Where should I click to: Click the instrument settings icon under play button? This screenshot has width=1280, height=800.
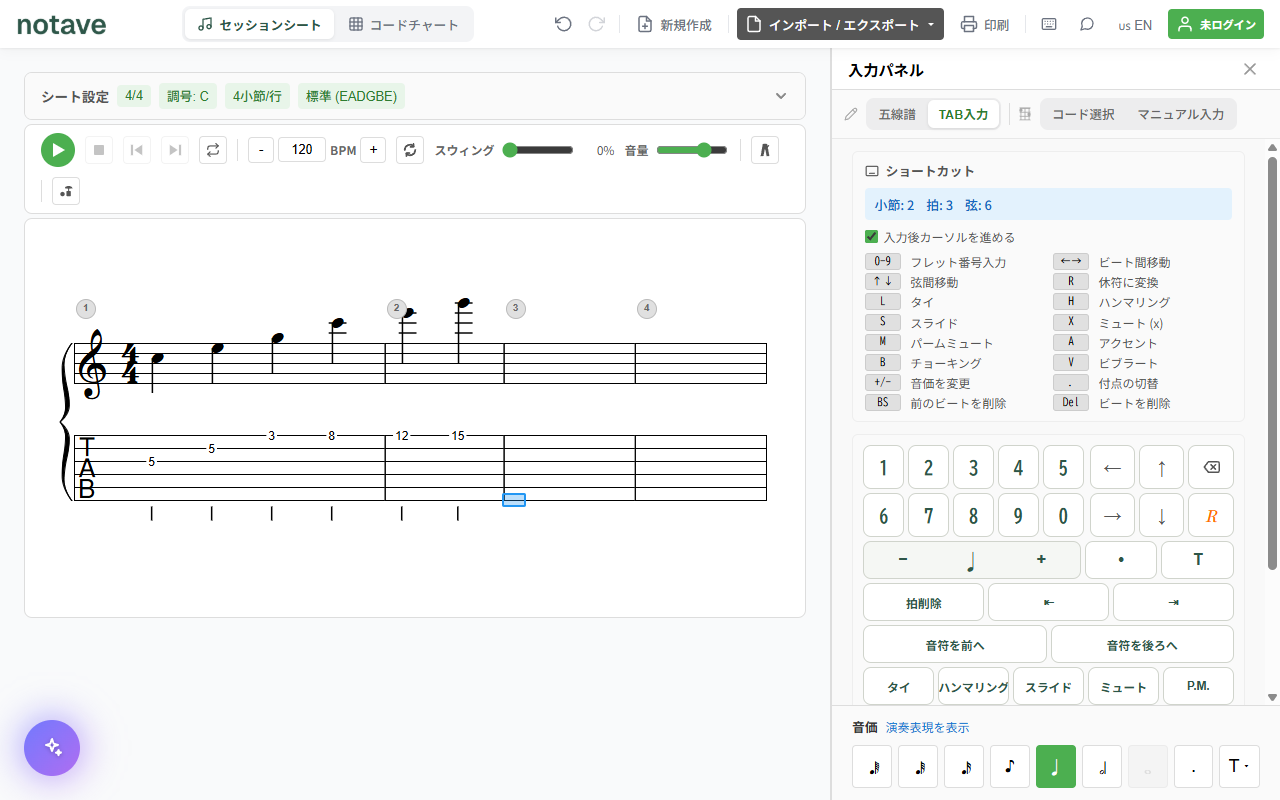(x=66, y=191)
